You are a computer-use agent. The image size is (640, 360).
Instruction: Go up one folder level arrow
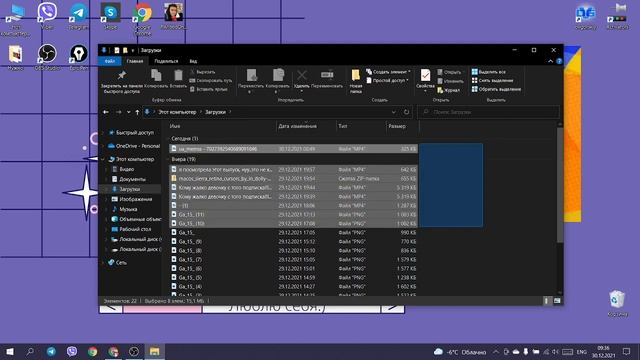point(137,112)
